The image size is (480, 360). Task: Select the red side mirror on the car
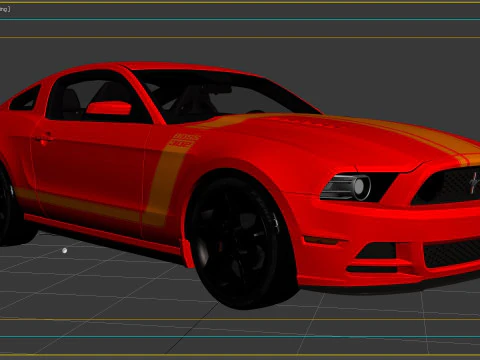coord(109,108)
